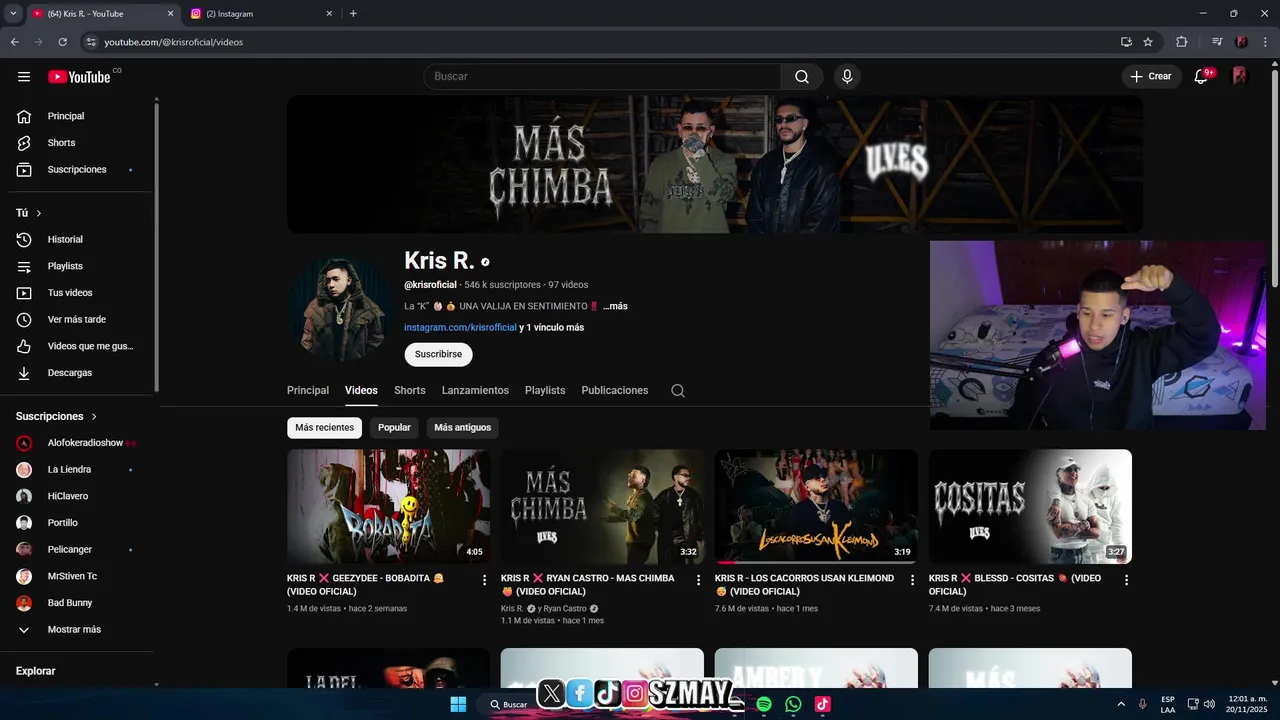The height and width of the screenshot is (720, 1280).
Task: Open the instagram.com/krisrofficial link
Action: (460, 328)
